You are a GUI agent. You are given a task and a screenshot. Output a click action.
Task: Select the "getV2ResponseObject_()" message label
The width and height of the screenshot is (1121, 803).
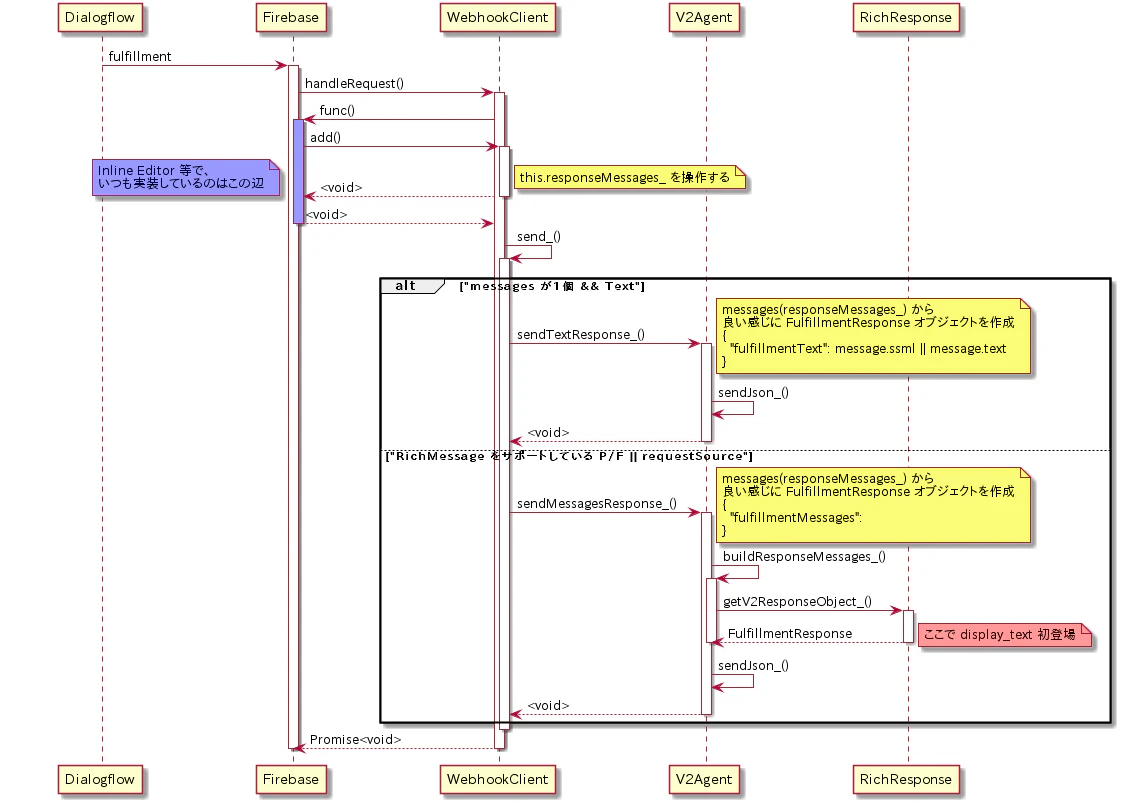pyautogui.click(x=797, y=602)
